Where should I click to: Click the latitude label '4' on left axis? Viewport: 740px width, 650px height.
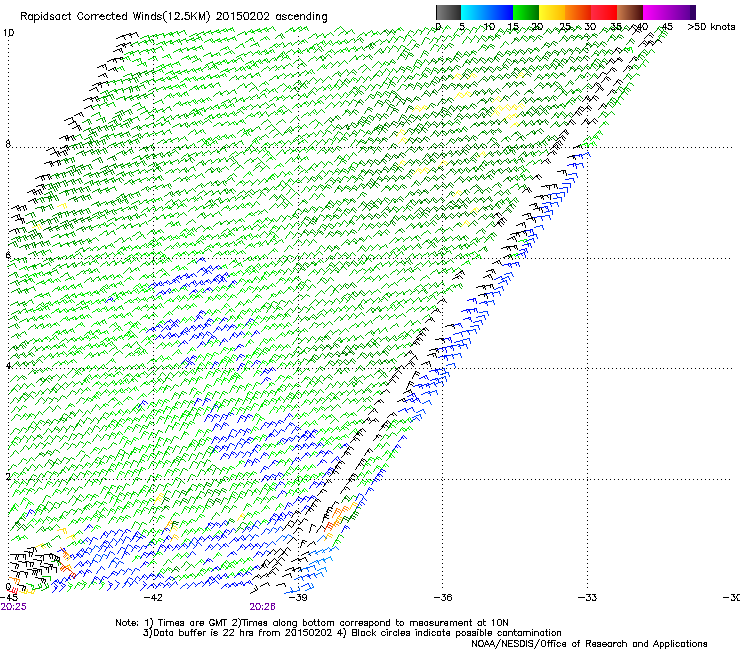(8, 365)
